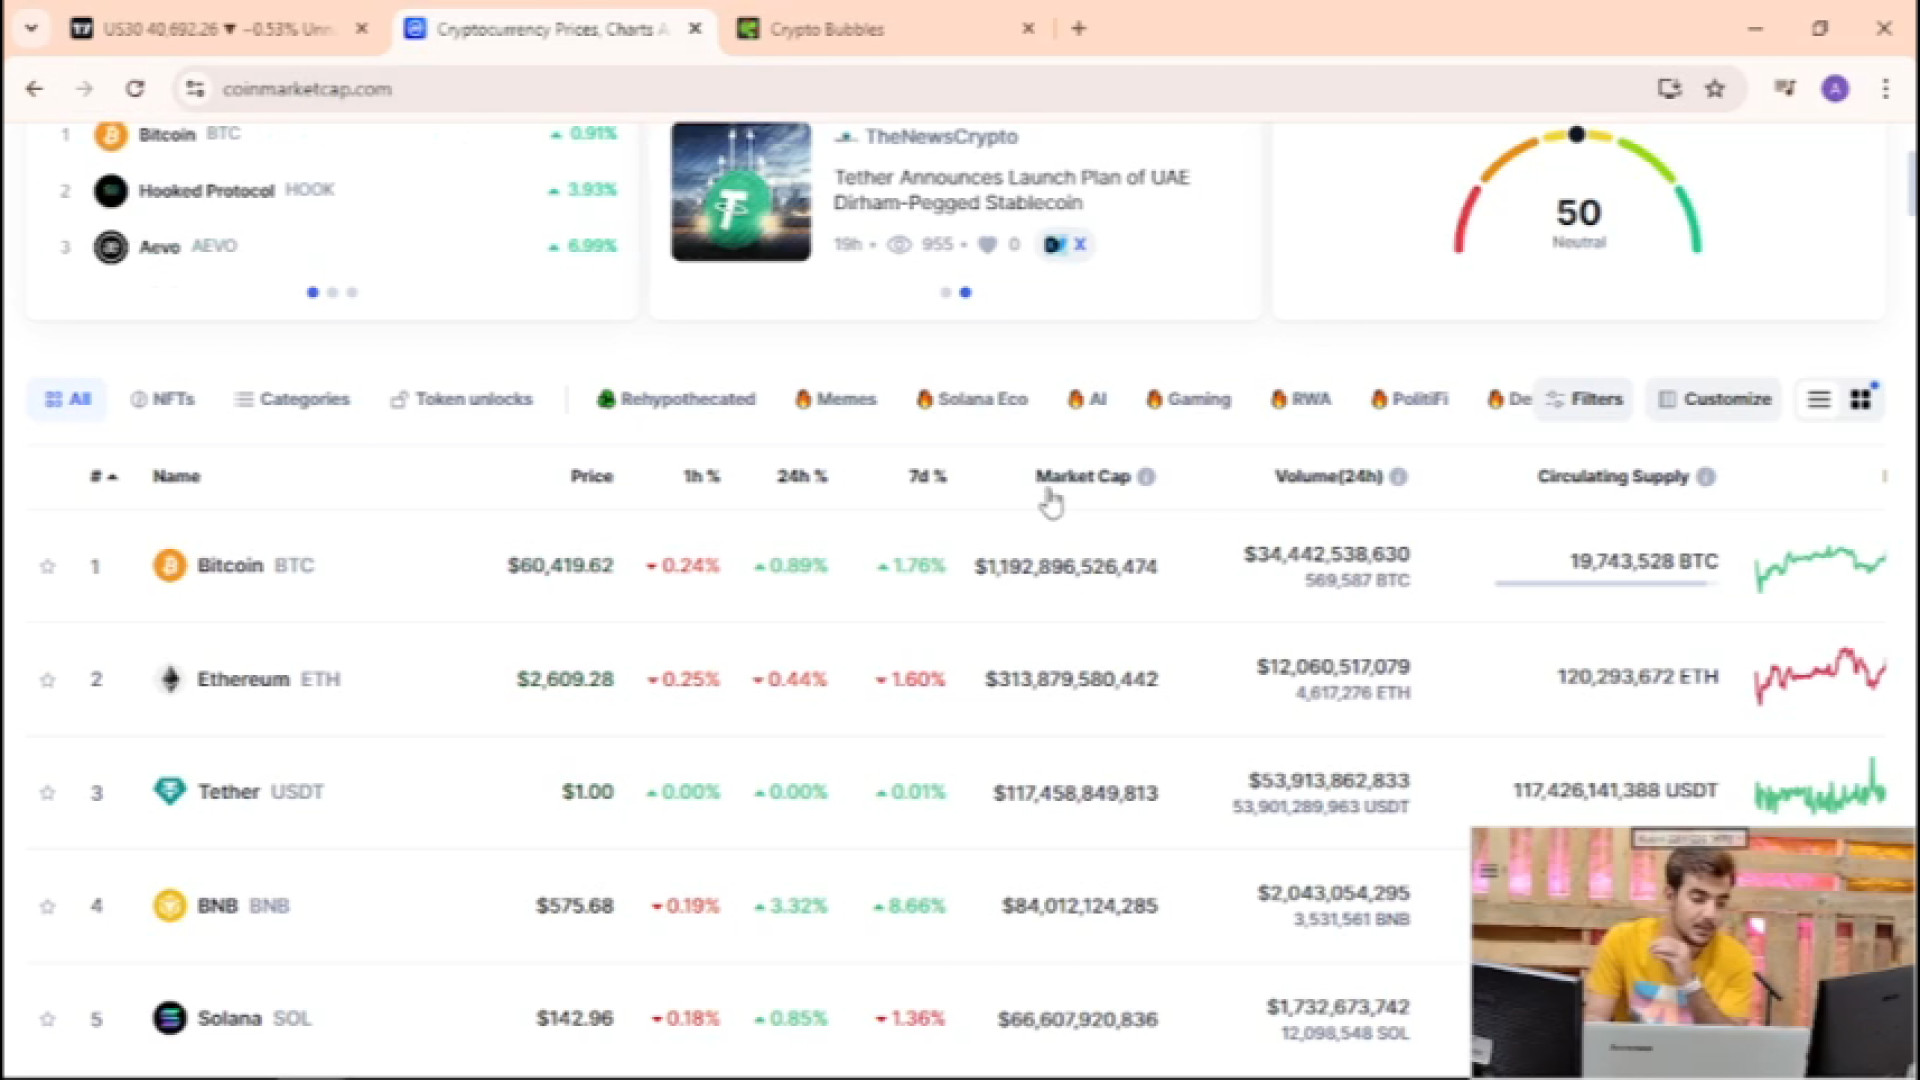The width and height of the screenshot is (1920, 1080).
Task: Click the Tether coin logo
Action: 169,792
